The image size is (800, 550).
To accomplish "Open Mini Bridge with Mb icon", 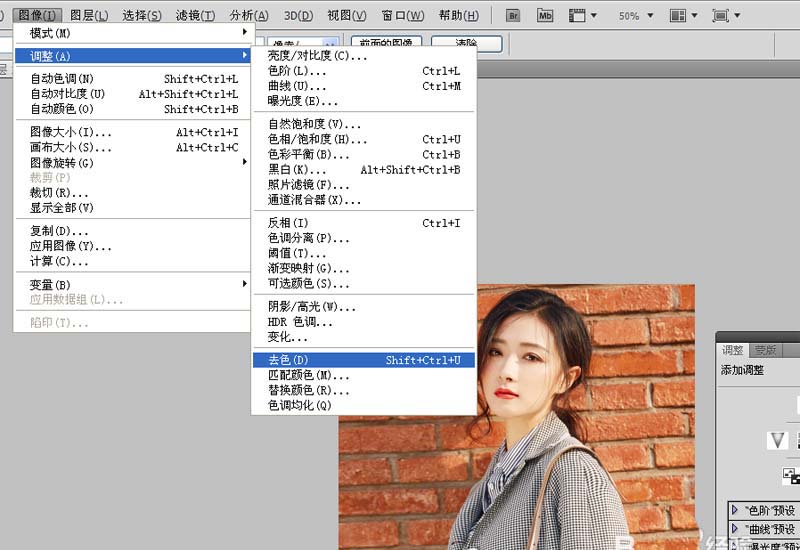I will tap(545, 15).
